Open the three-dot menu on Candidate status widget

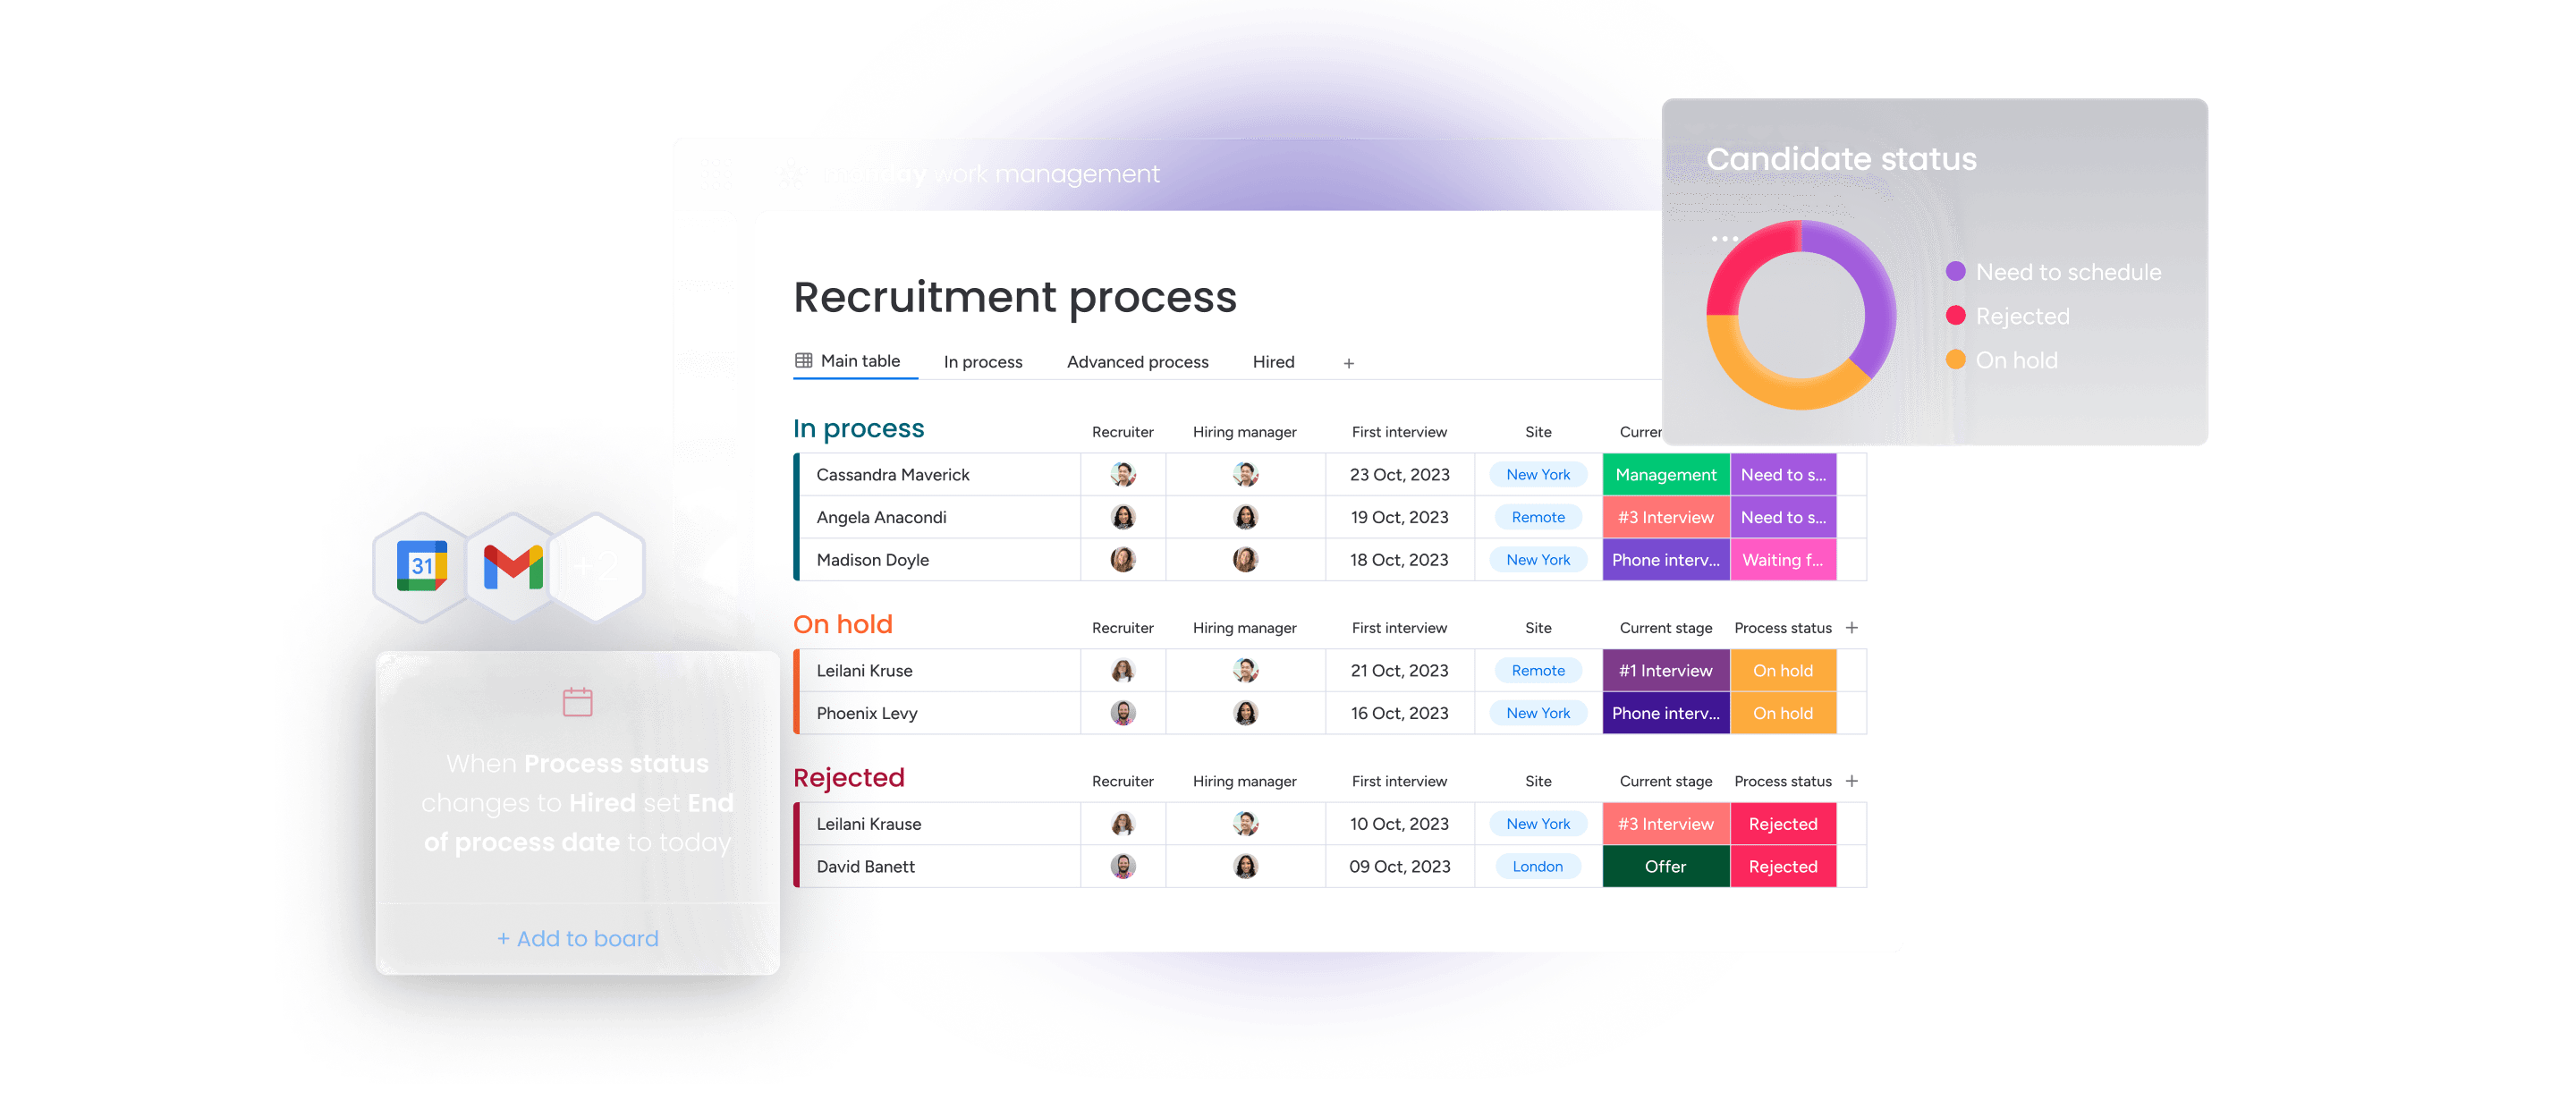(x=1724, y=238)
